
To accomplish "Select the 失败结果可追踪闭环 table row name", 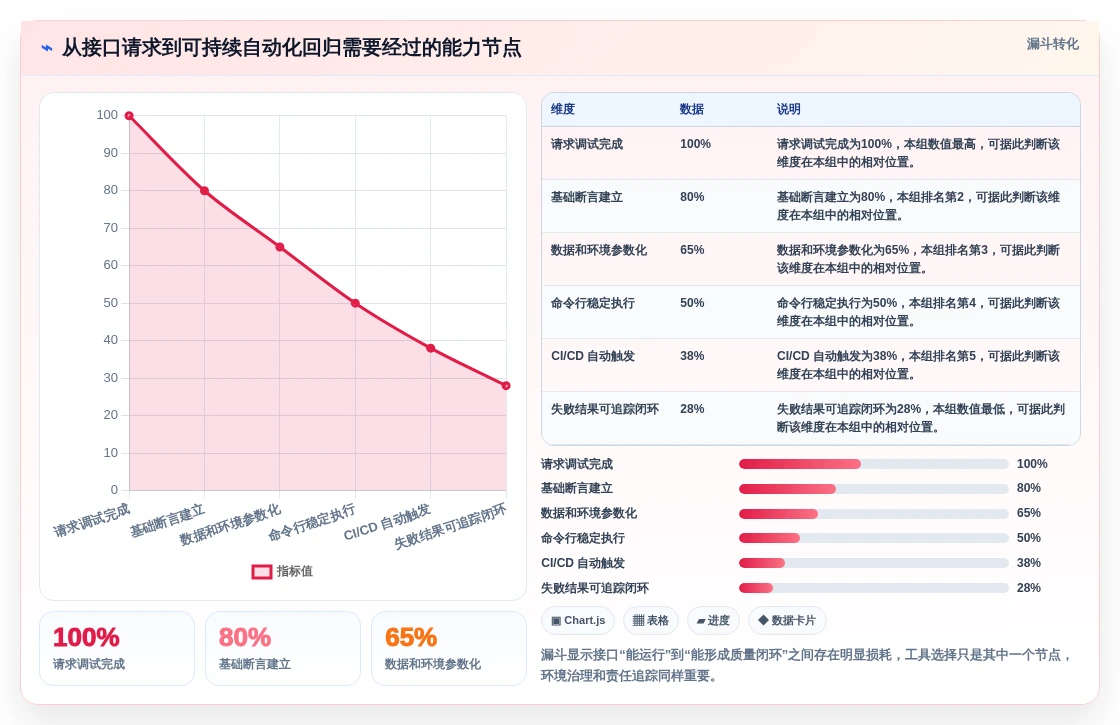I will pos(605,409).
